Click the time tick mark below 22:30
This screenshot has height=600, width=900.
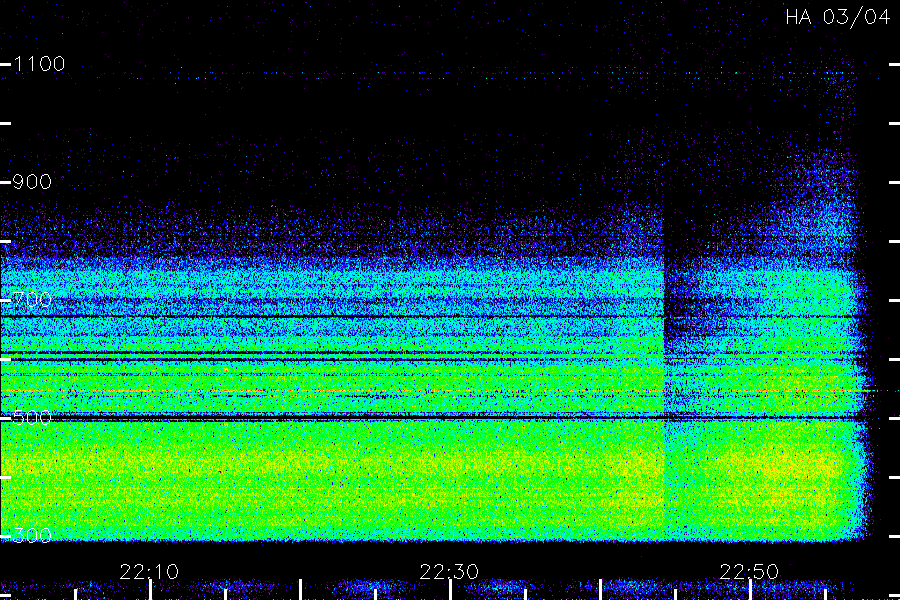click(x=451, y=590)
